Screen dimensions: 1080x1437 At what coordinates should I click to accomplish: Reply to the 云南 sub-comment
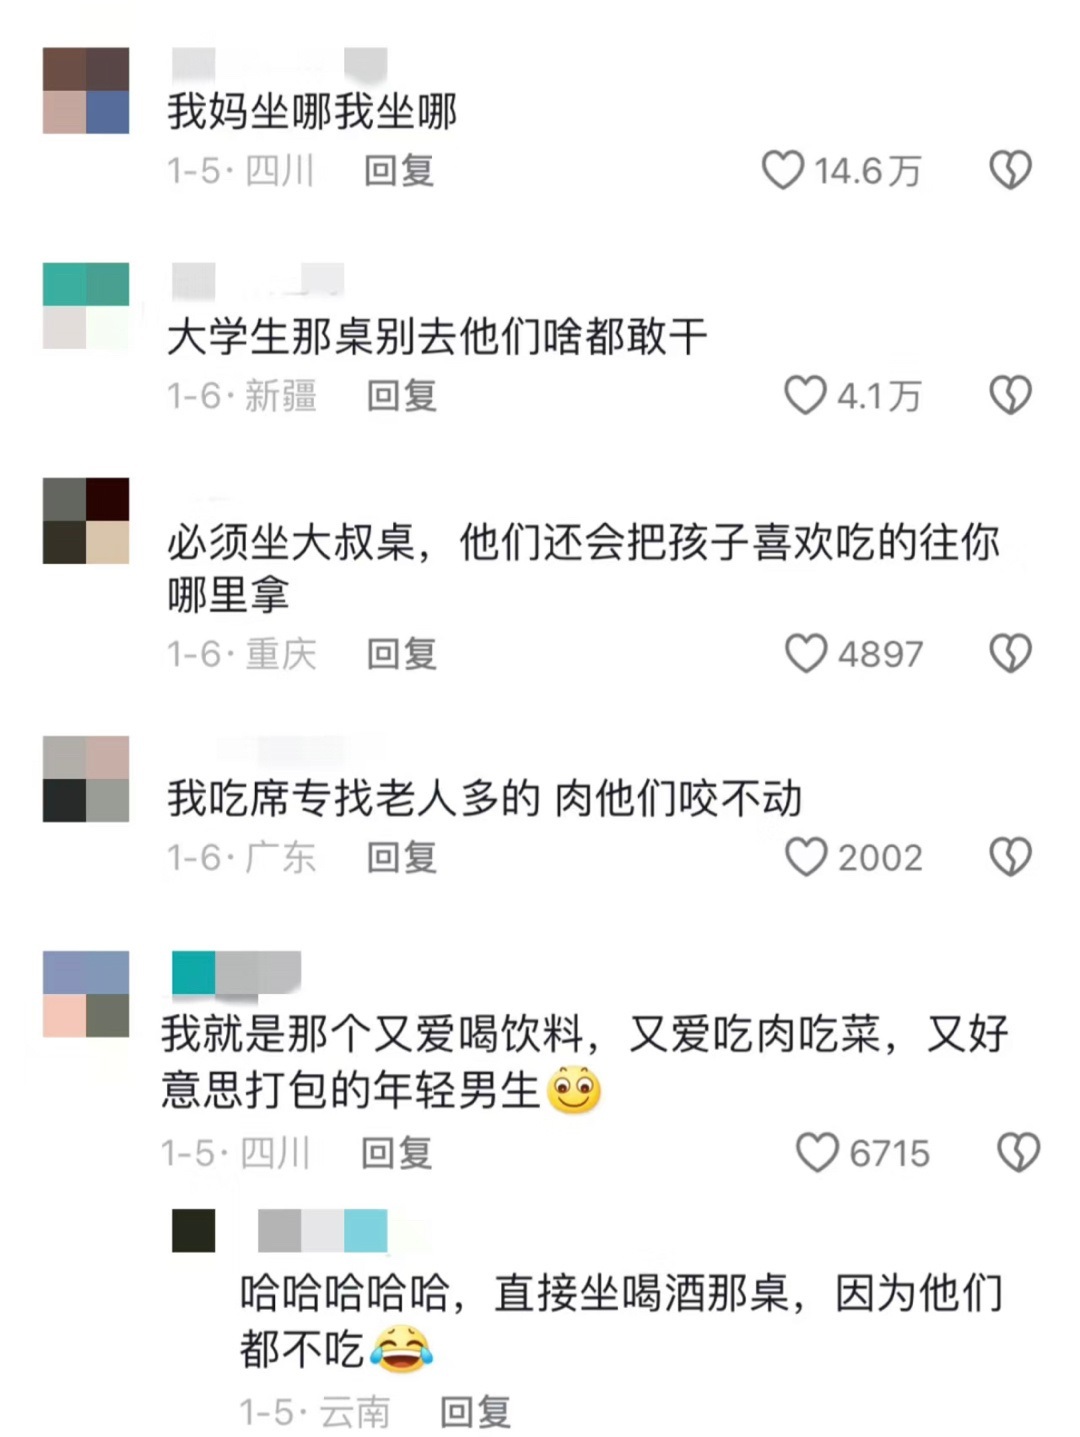pos(476,1412)
